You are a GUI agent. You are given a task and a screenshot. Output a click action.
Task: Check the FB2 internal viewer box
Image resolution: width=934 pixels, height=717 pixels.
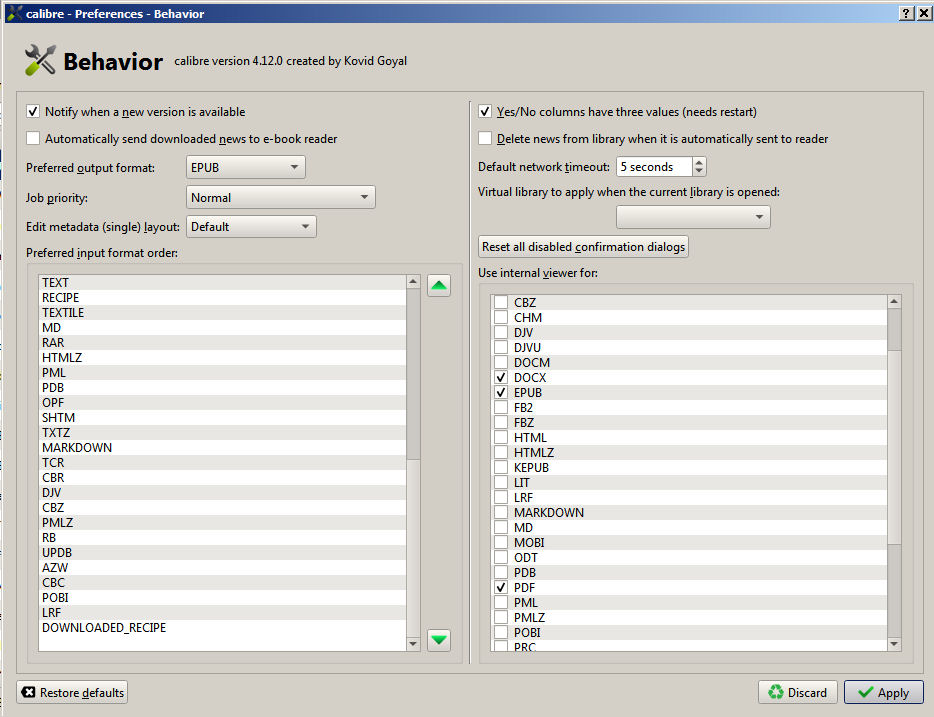coord(501,407)
